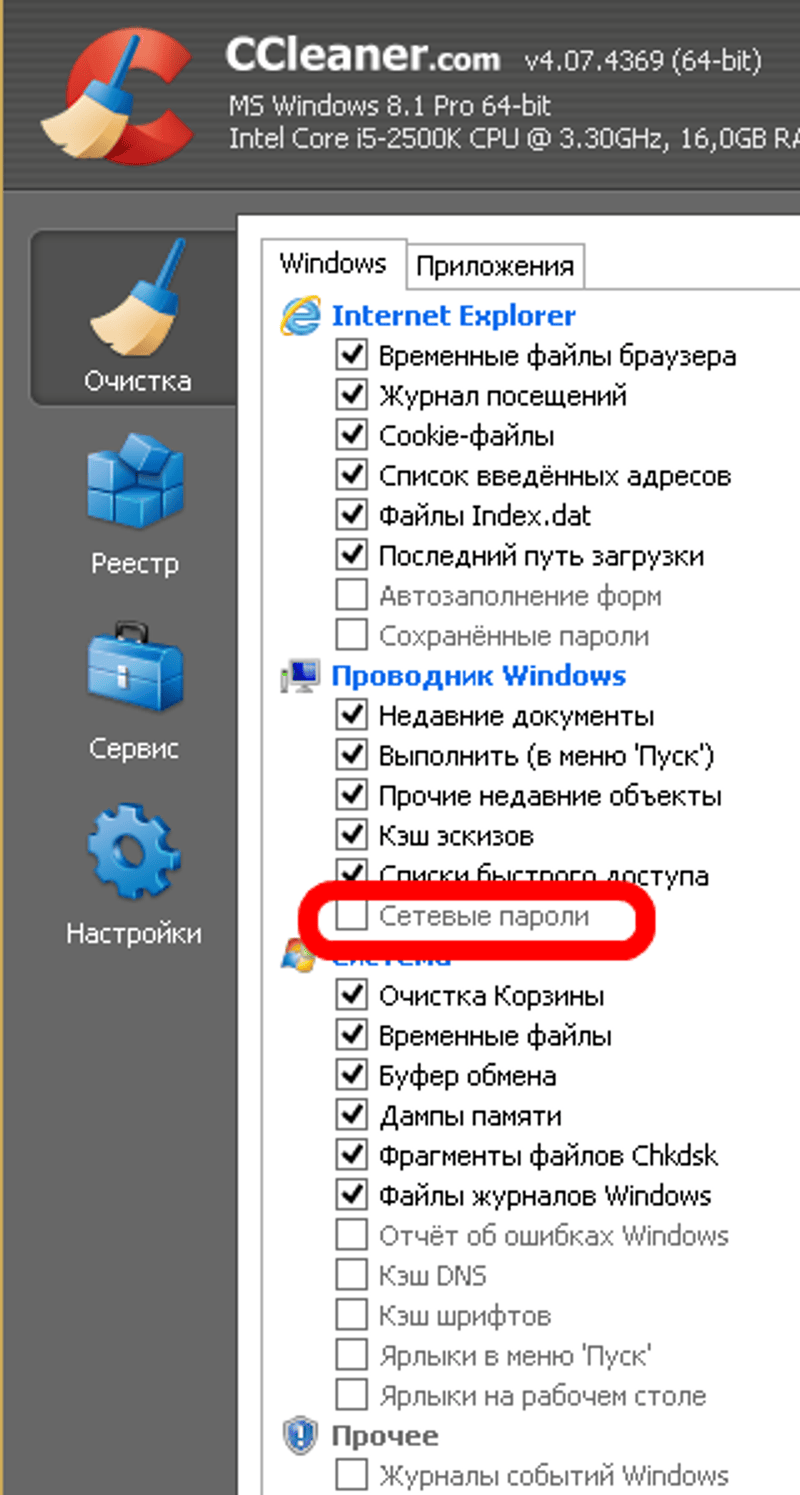Uncheck Файлы журналов Windows
800x1495 pixels.
point(352,1196)
